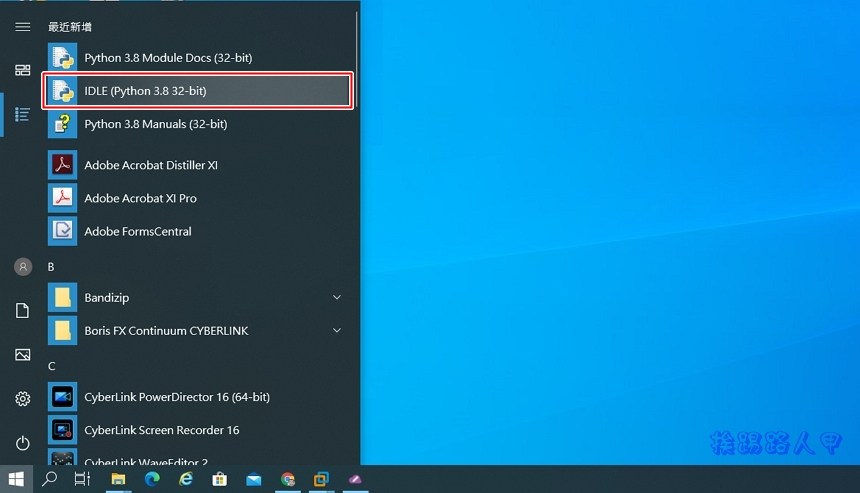Screen dimensions: 860x493
Task: Click the letter B section header
Action: [51, 267]
